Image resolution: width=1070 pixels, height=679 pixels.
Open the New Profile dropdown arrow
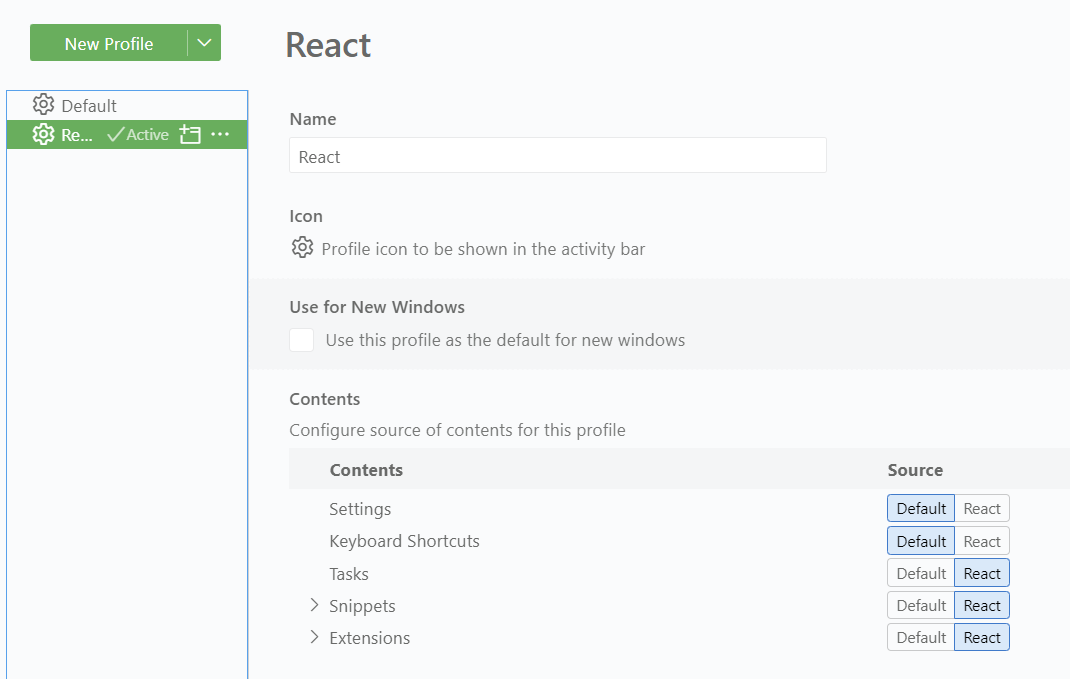click(x=205, y=43)
